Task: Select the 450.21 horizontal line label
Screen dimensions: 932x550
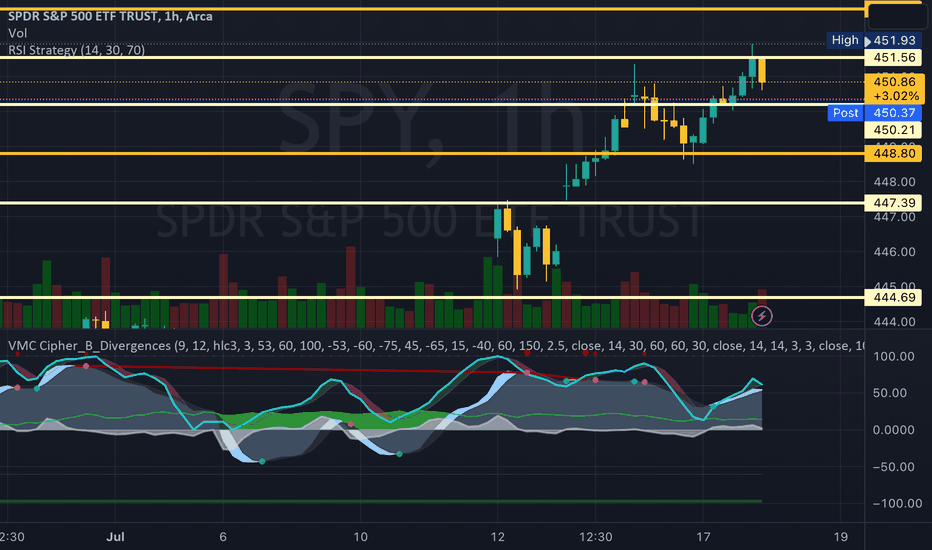Action: [x=893, y=130]
